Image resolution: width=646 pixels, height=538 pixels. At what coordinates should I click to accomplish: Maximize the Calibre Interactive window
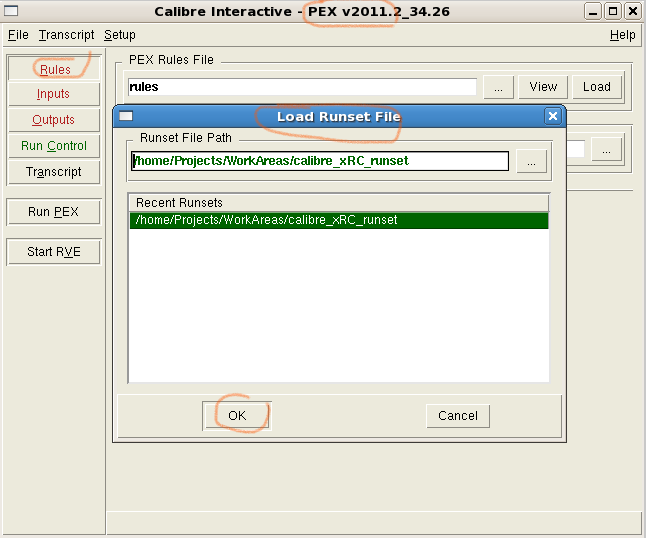coord(613,12)
